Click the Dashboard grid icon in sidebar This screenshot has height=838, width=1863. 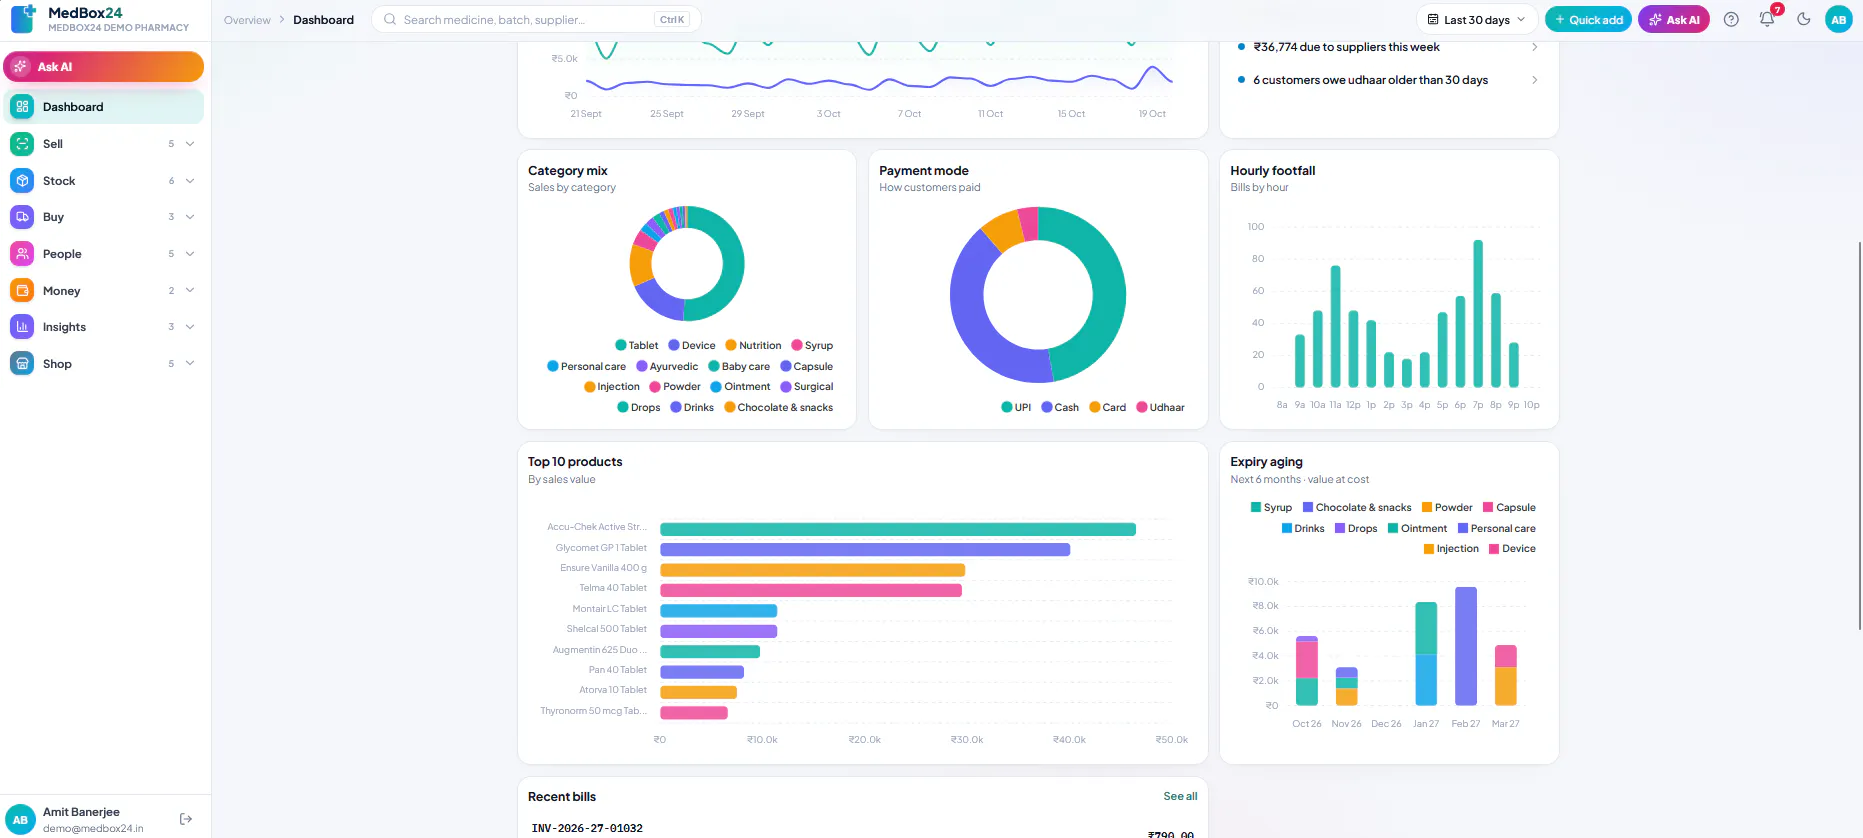(x=22, y=107)
